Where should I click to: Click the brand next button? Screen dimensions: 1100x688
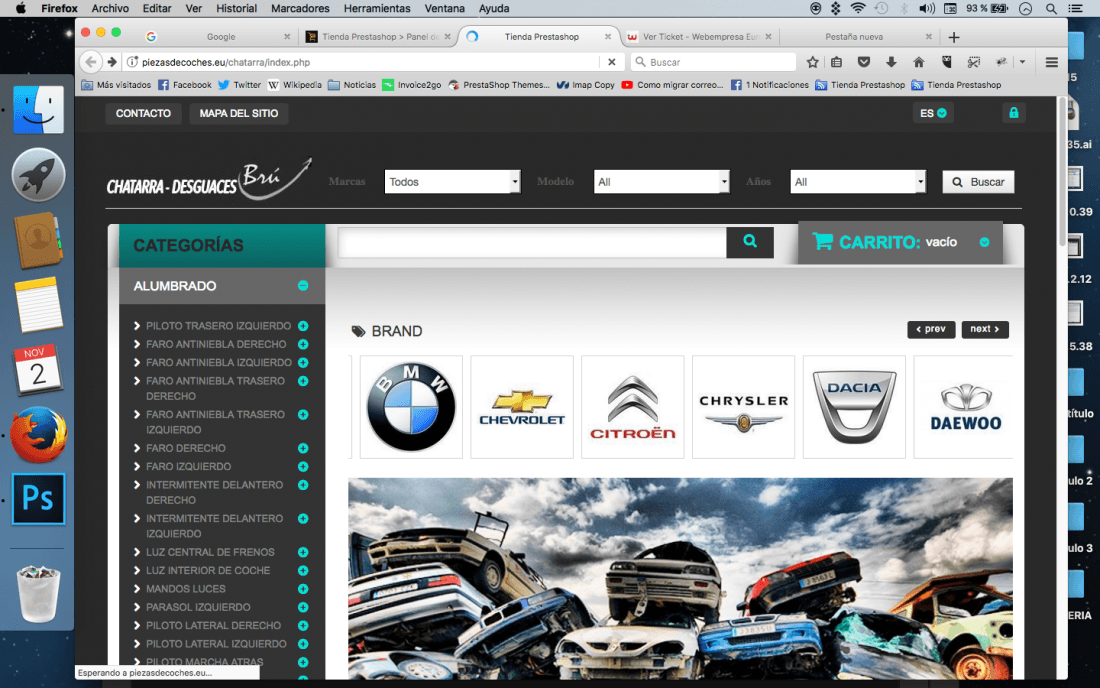pos(985,329)
